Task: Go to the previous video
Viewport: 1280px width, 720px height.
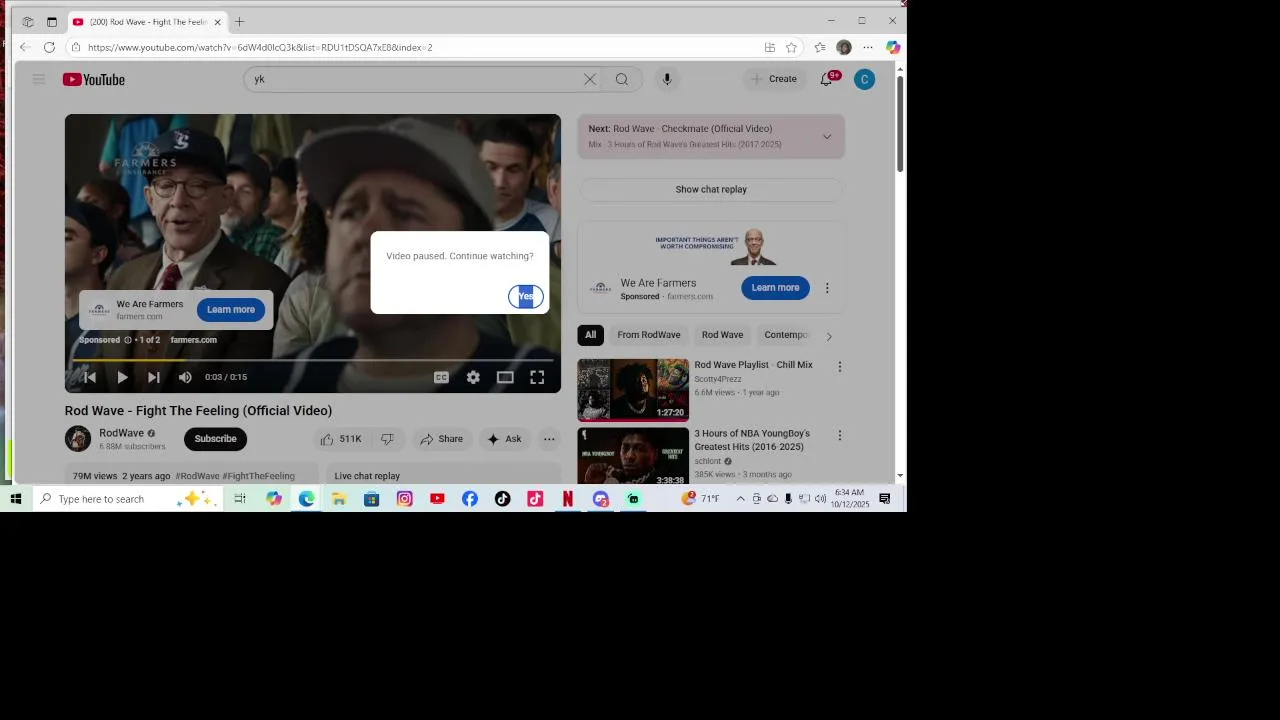Action: (x=89, y=377)
